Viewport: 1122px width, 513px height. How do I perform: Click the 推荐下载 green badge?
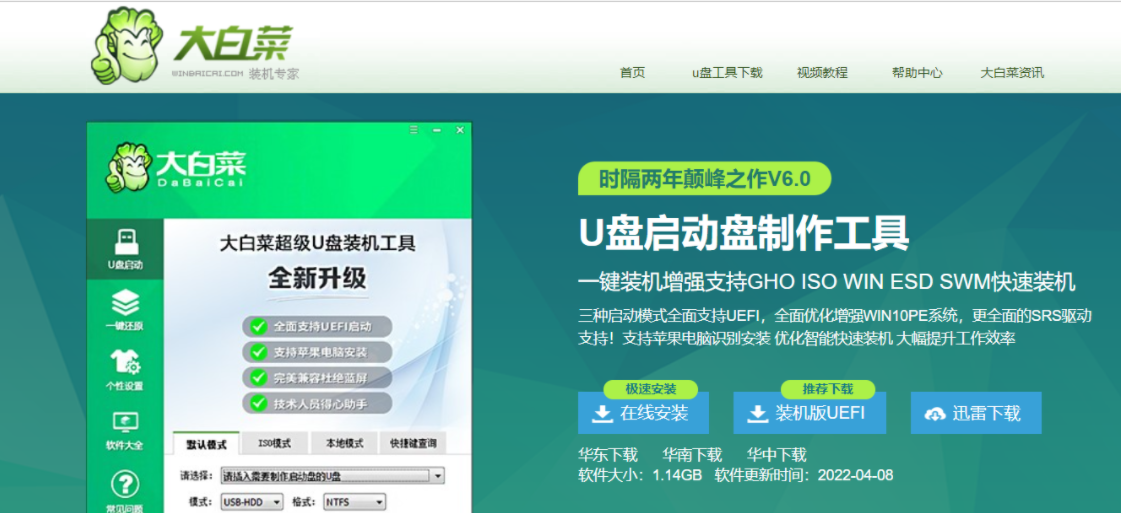tap(828, 389)
